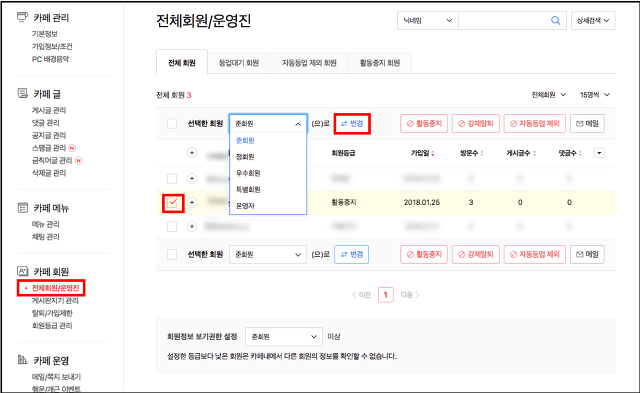Click the 다음 pagination link
This screenshot has height=393, width=640.
pos(410,295)
